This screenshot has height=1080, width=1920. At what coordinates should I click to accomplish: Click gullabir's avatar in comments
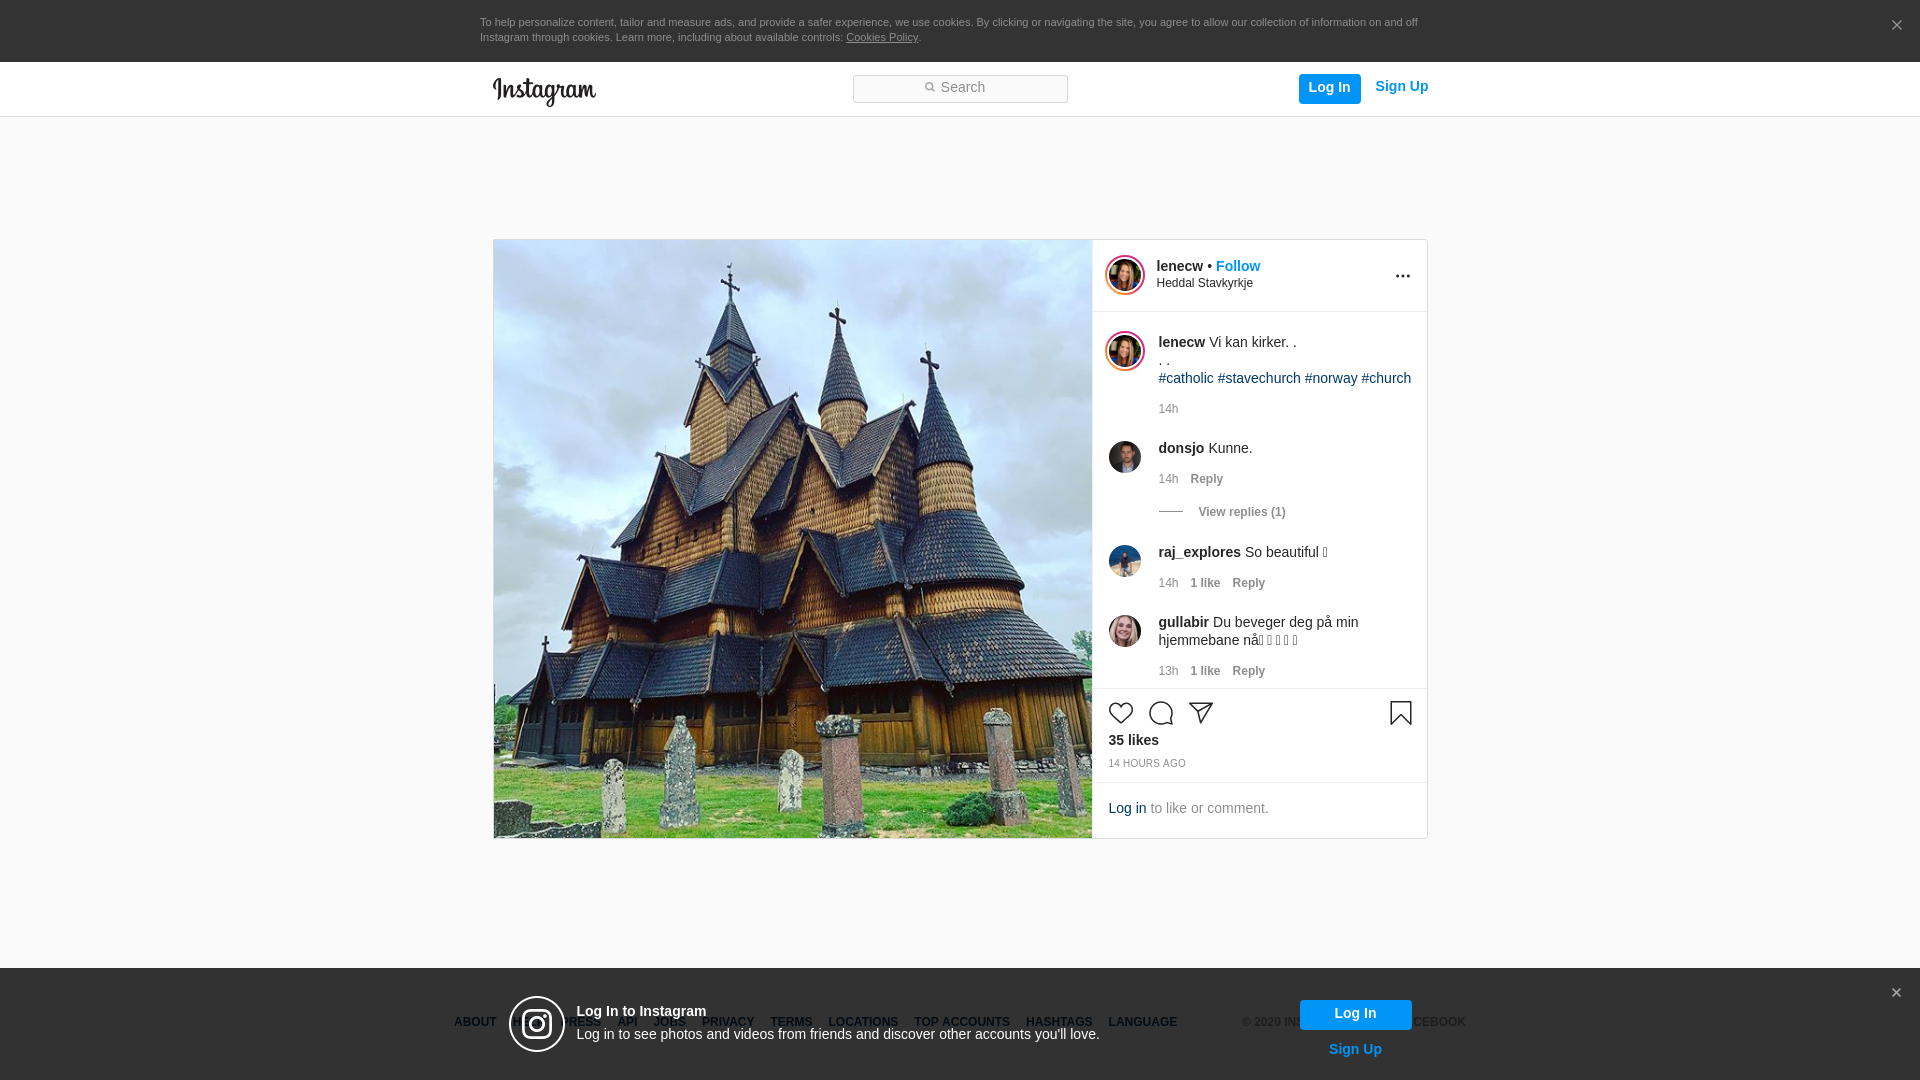(1124, 631)
